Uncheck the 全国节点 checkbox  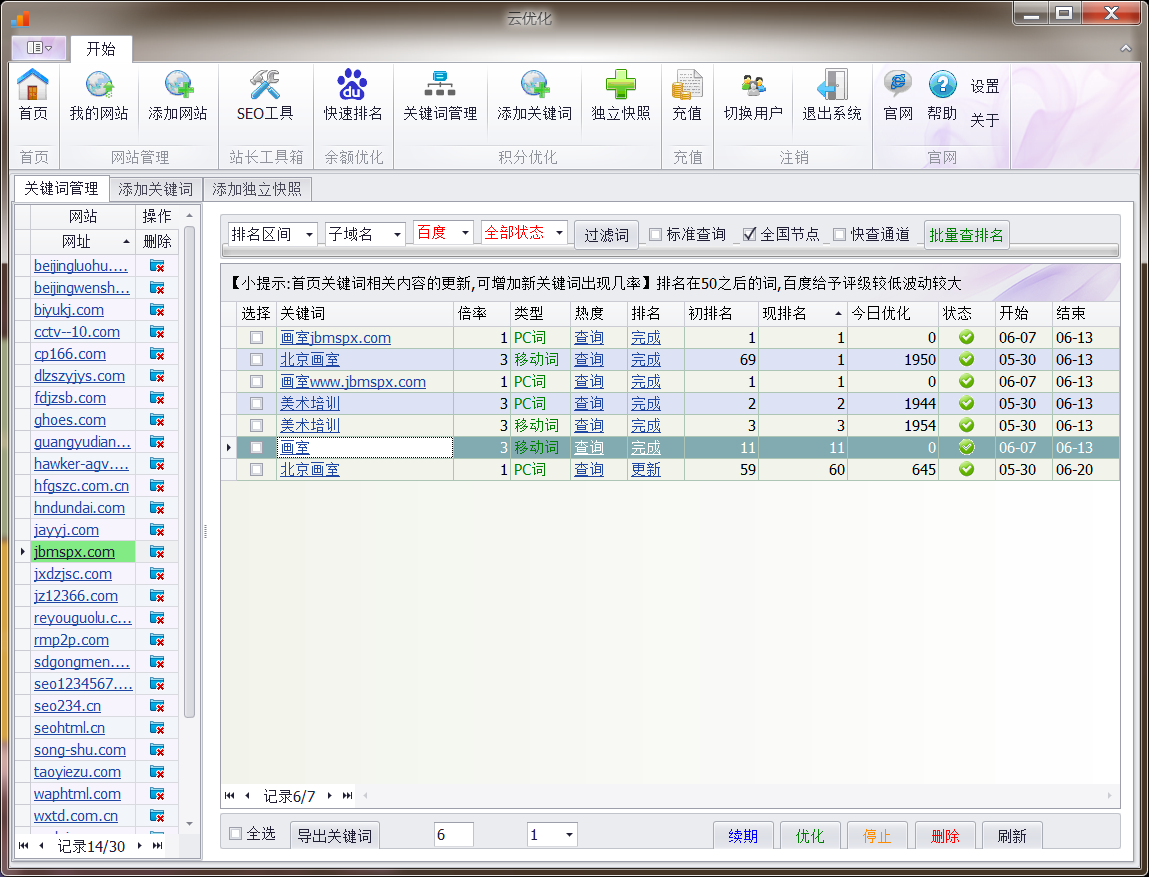click(x=750, y=235)
